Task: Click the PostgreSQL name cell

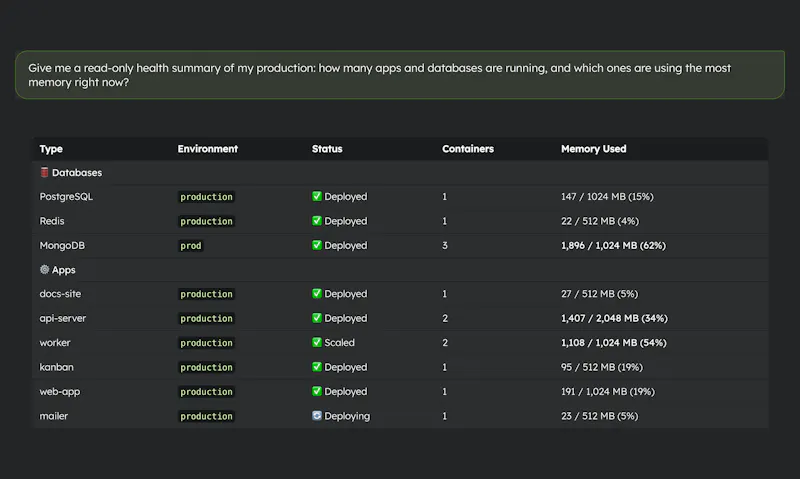Action: [x=66, y=197]
